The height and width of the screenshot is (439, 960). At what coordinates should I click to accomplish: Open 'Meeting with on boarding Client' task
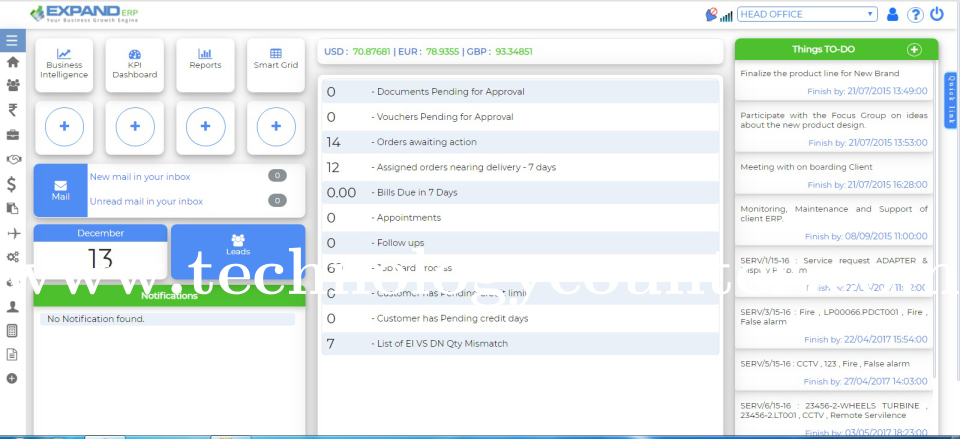tap(833, 174)
